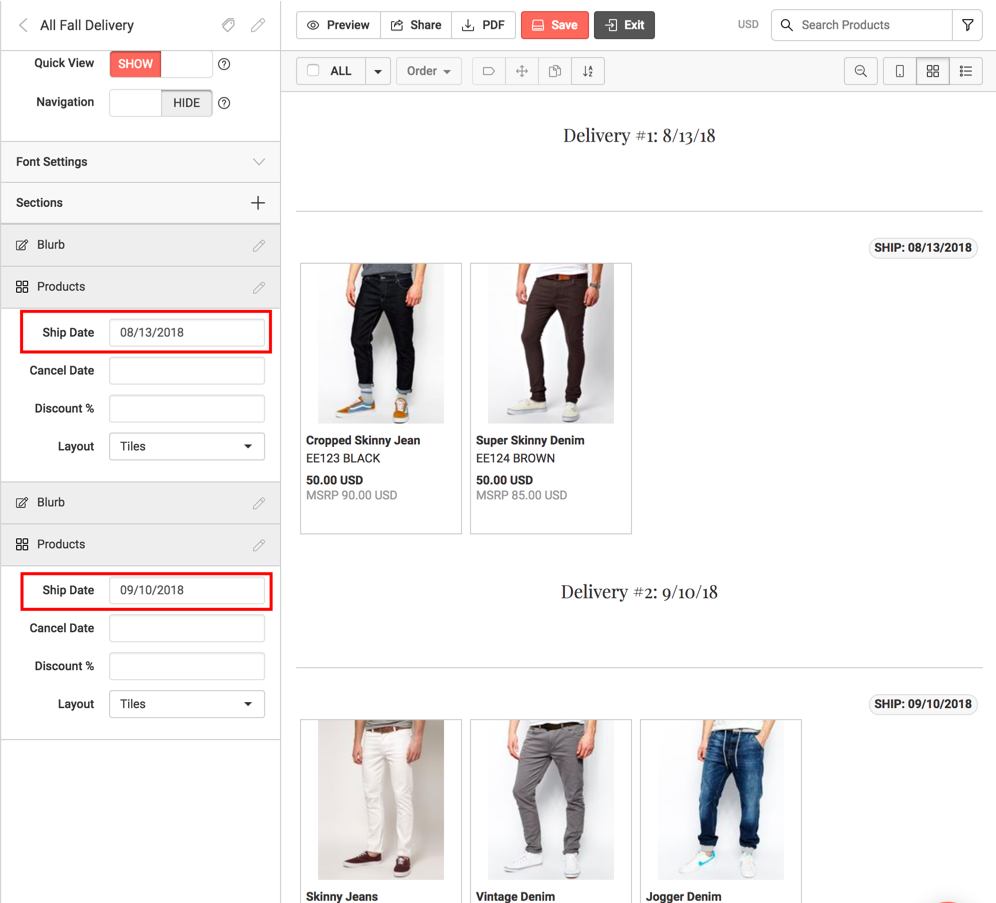Switch to grid tiles view

click(933, 71)
